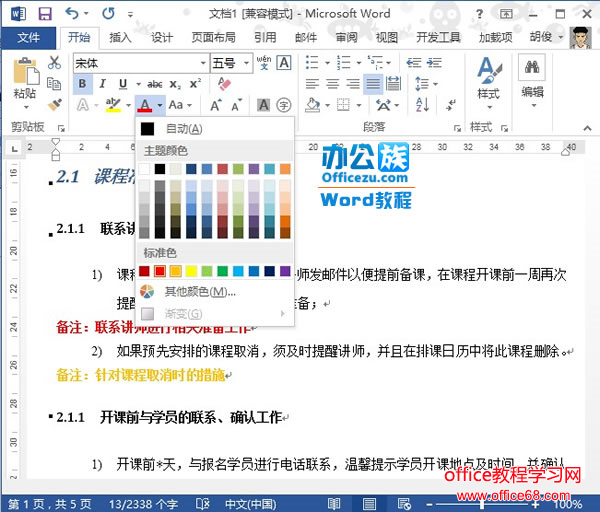Expand the text highlight color dropdown arrow
Viewport: 600px width, 512px height.
point(128,105)
